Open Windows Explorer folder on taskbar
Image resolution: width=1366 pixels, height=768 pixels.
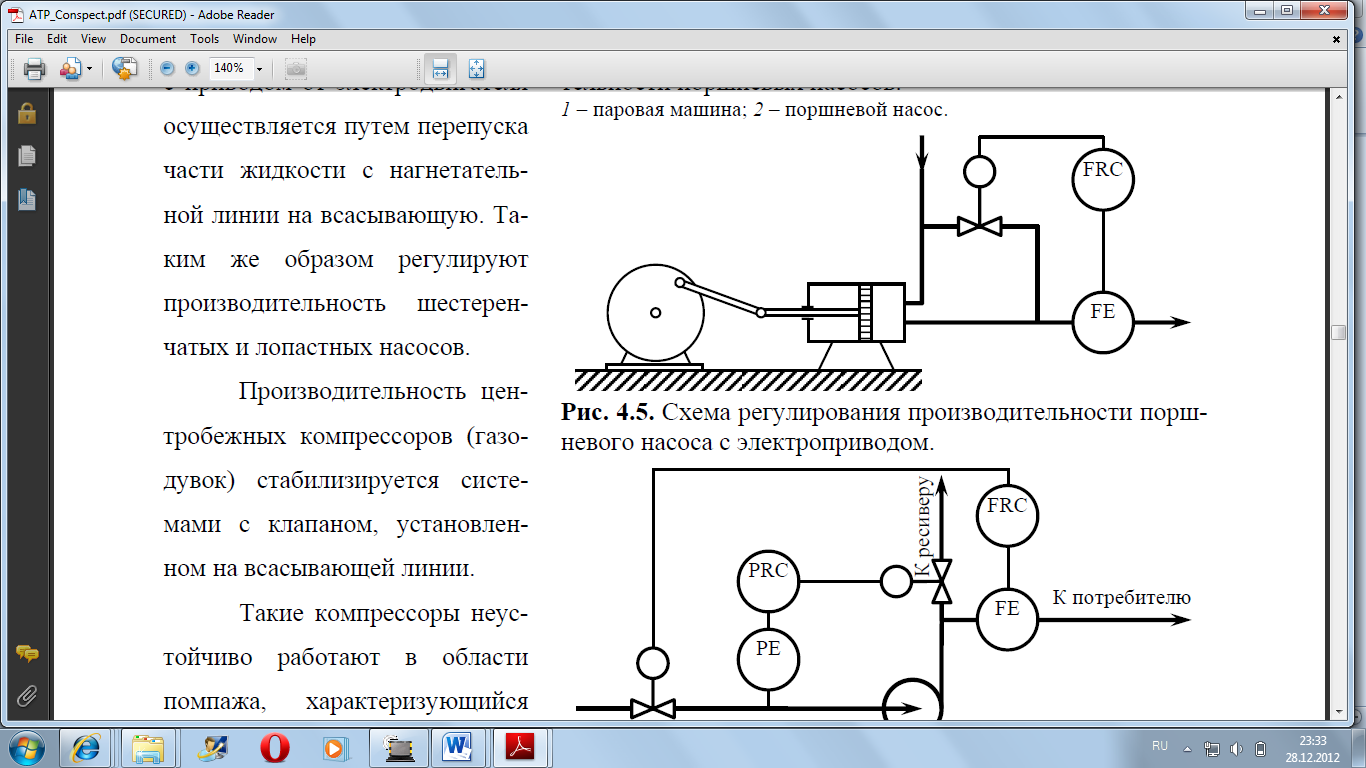(147, 747)
